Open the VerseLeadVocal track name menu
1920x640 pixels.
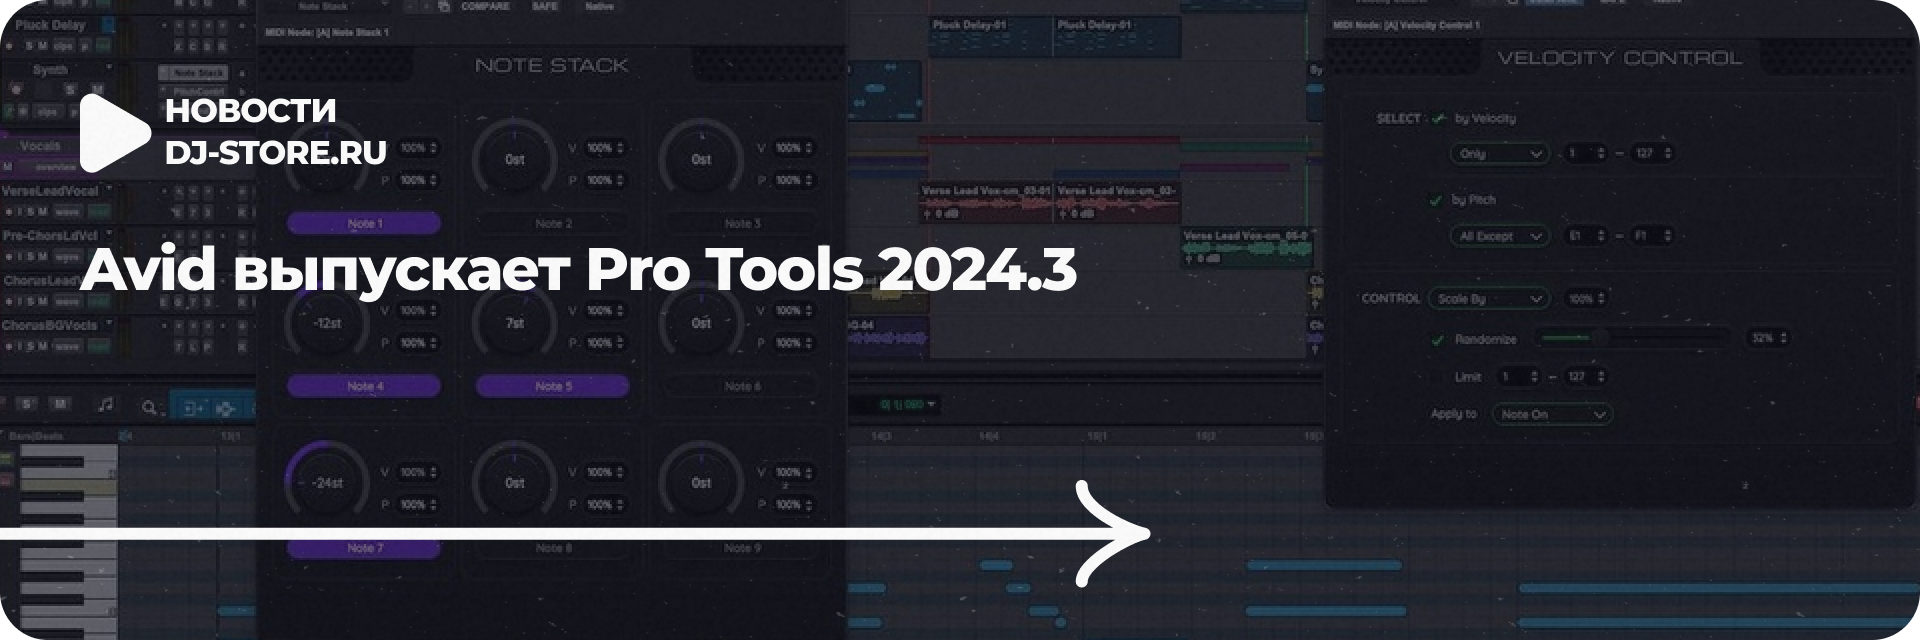(109, 189)
